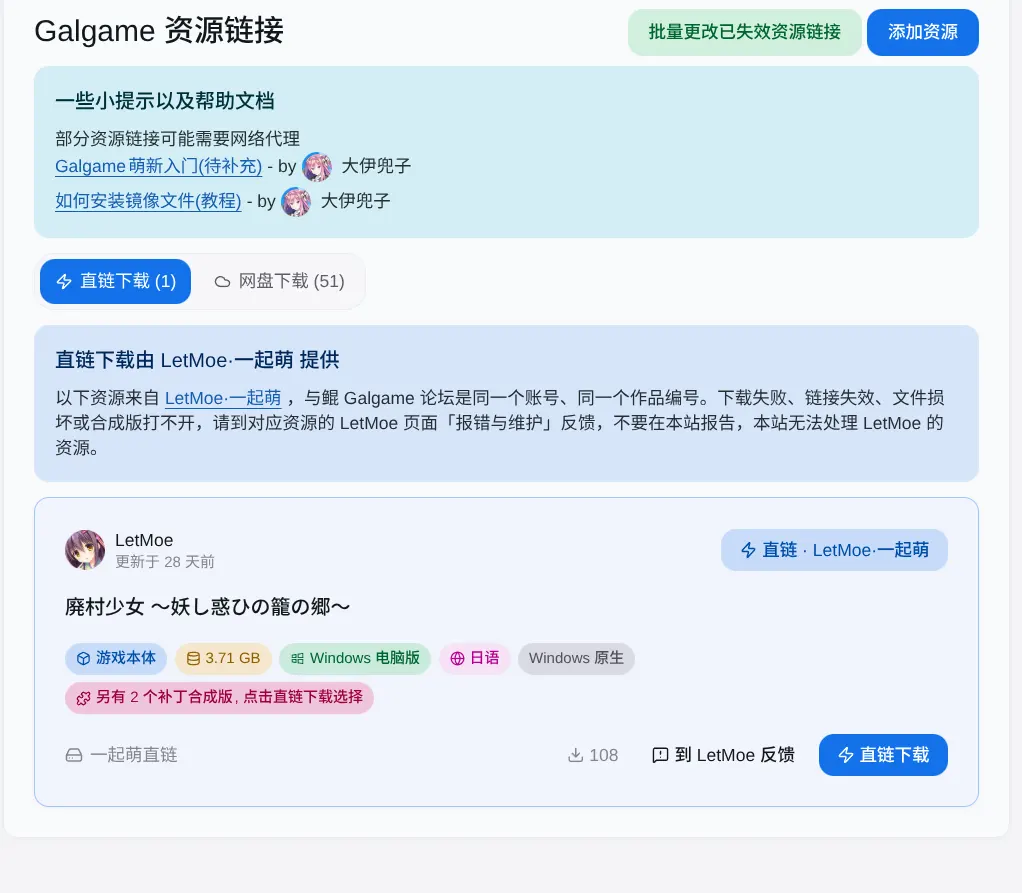Click the 直链 · LetMoe·一起萌 badge

[834, 550]
